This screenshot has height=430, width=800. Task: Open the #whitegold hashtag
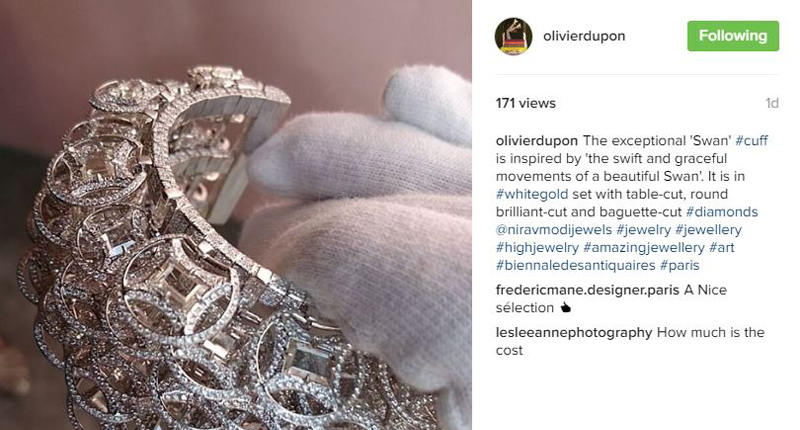pos(532,194)
